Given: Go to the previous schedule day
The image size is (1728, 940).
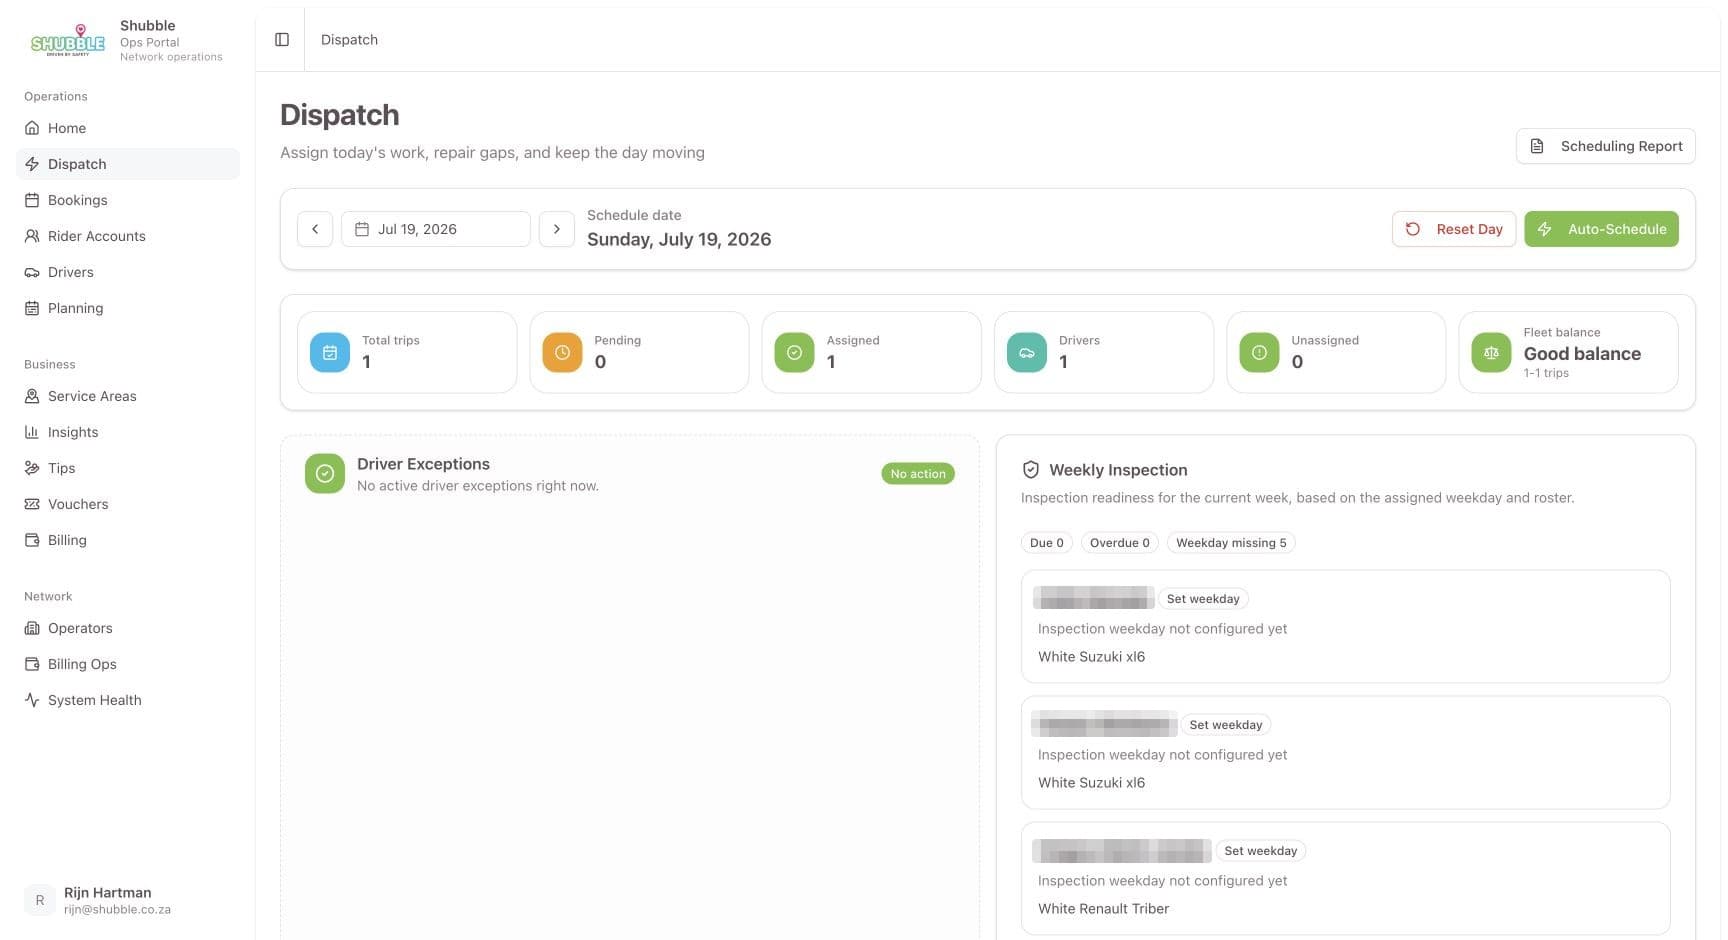Looking at the screenshot, I should [x=315, y=229].
